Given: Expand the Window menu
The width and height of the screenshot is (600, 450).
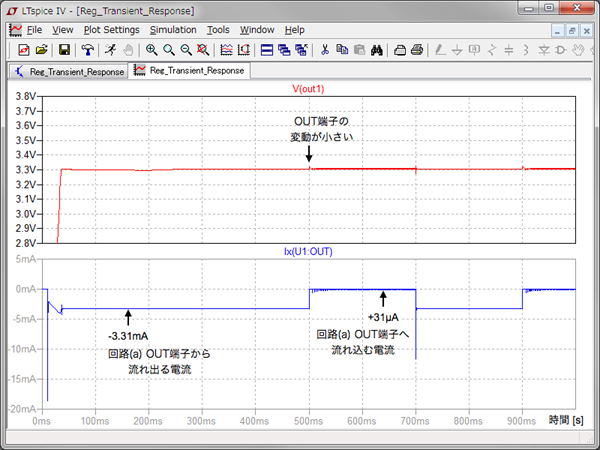Looking at the screenshot, I should click(257, 30).
